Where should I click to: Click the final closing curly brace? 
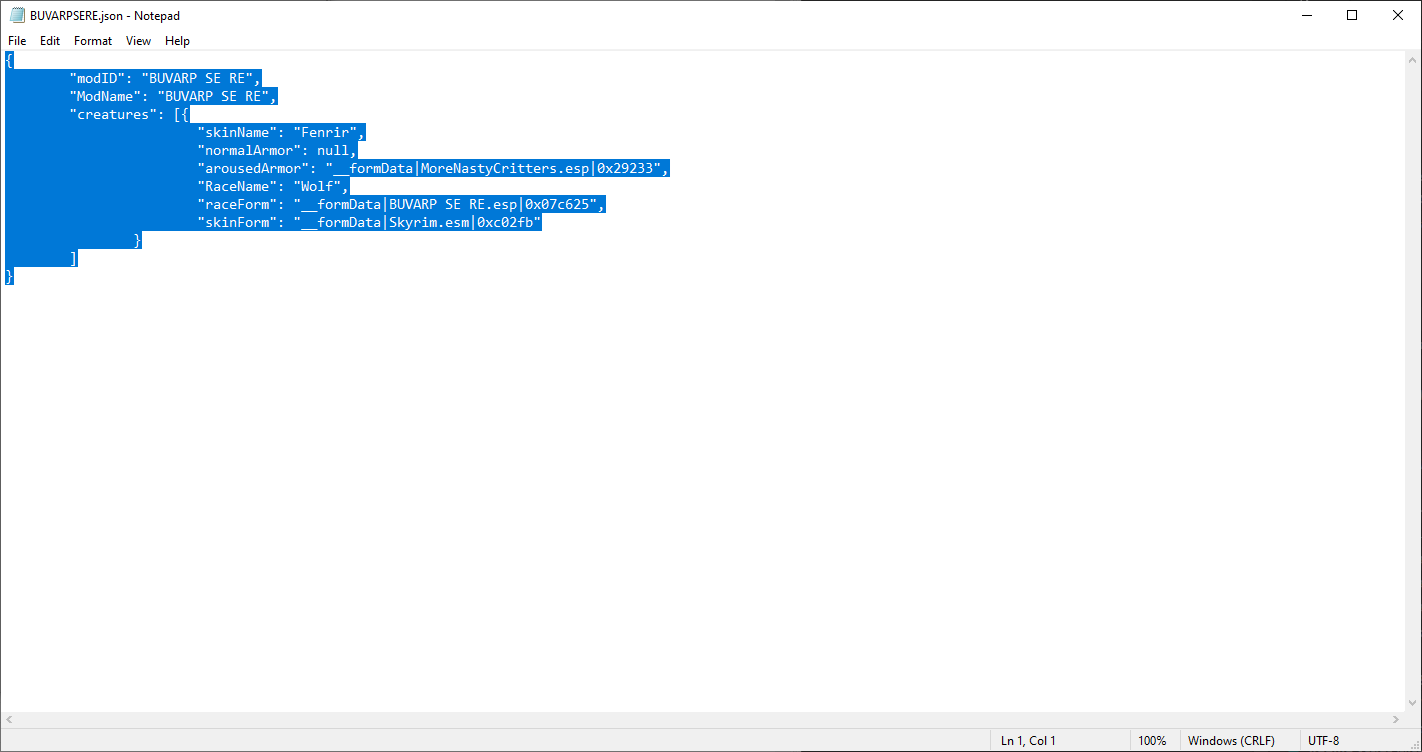[9, 276]
